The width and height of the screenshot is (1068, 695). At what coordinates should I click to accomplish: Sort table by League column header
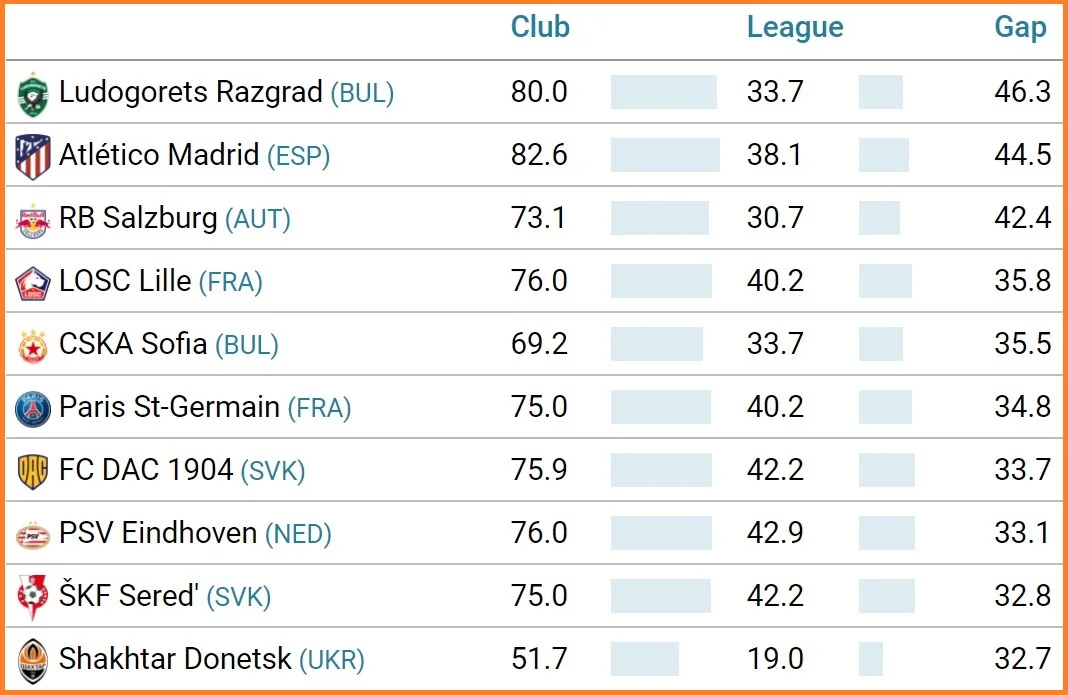pyautogui.click(x=795, y=27)
